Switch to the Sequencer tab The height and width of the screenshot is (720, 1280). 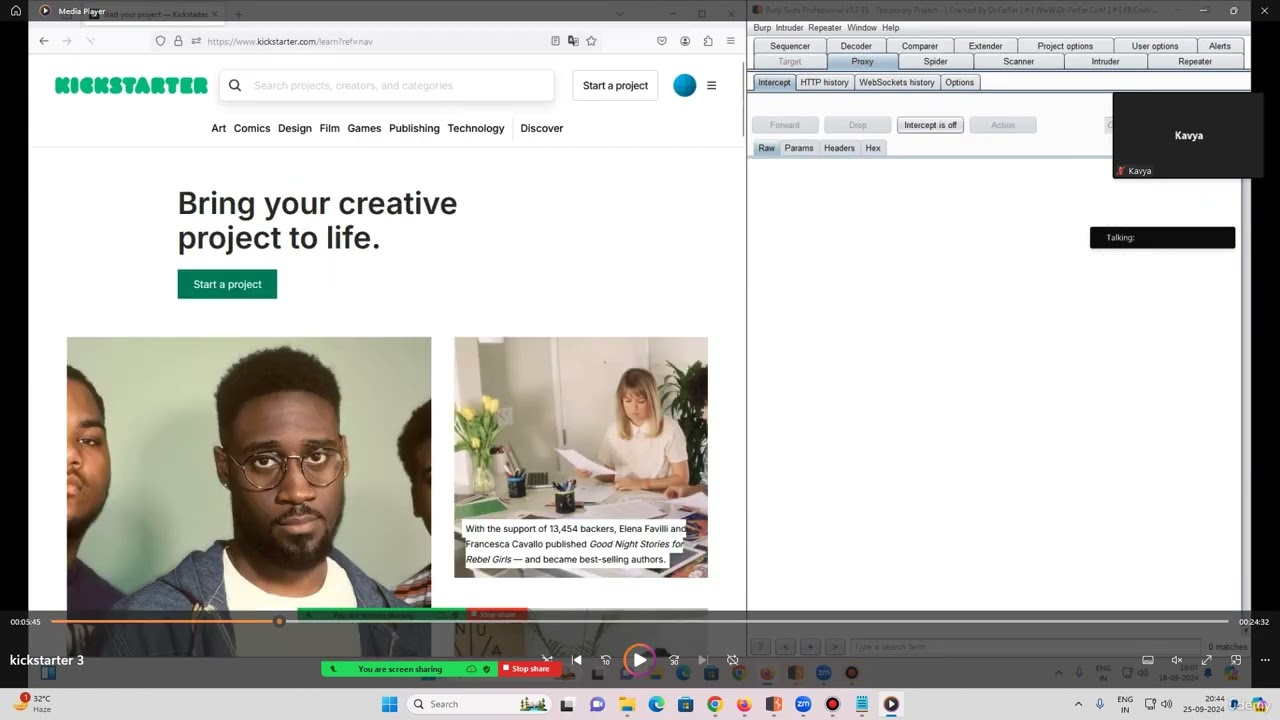790,46
